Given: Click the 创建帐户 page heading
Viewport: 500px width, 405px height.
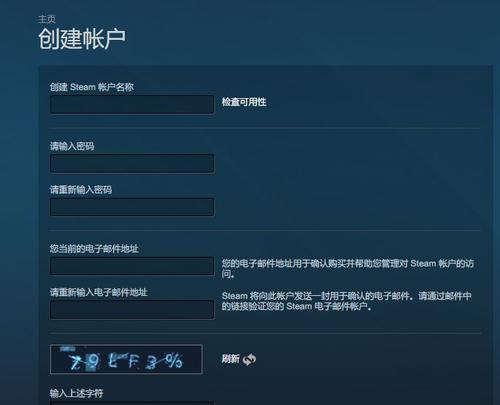Looking at the screenshot, I should click(x=82, y=39).
